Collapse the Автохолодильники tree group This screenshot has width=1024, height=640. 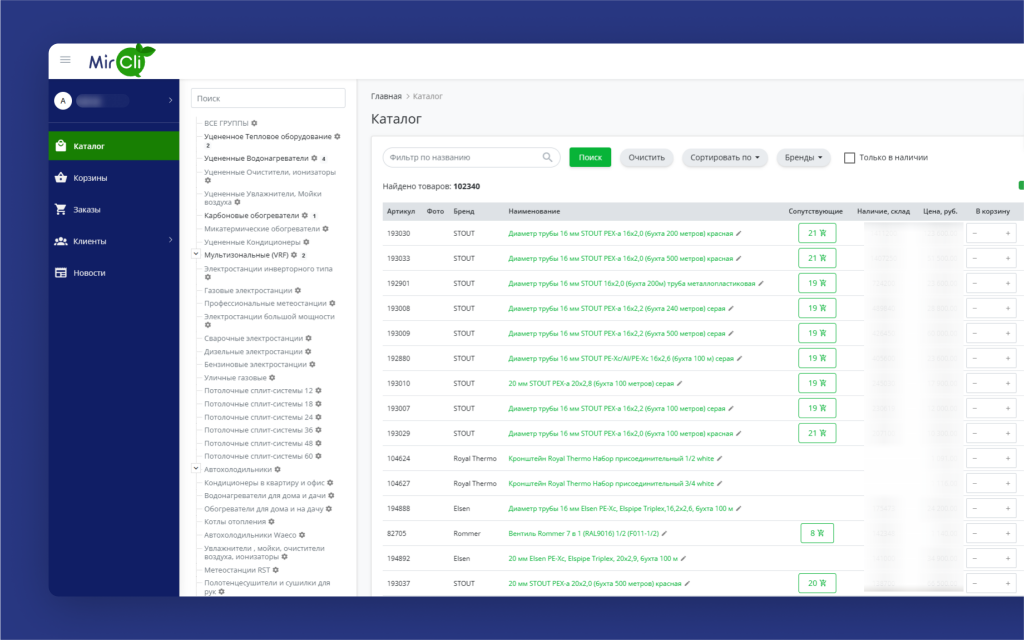pyautogui.click(x=195, y=468)
